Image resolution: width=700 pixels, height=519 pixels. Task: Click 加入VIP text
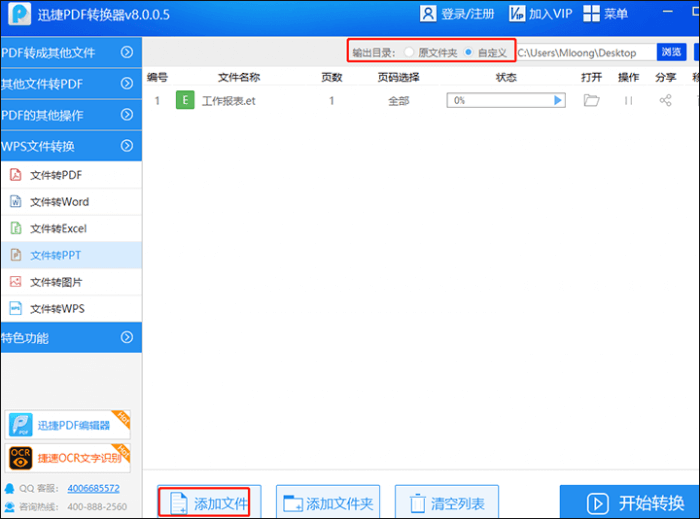(550, 14)
